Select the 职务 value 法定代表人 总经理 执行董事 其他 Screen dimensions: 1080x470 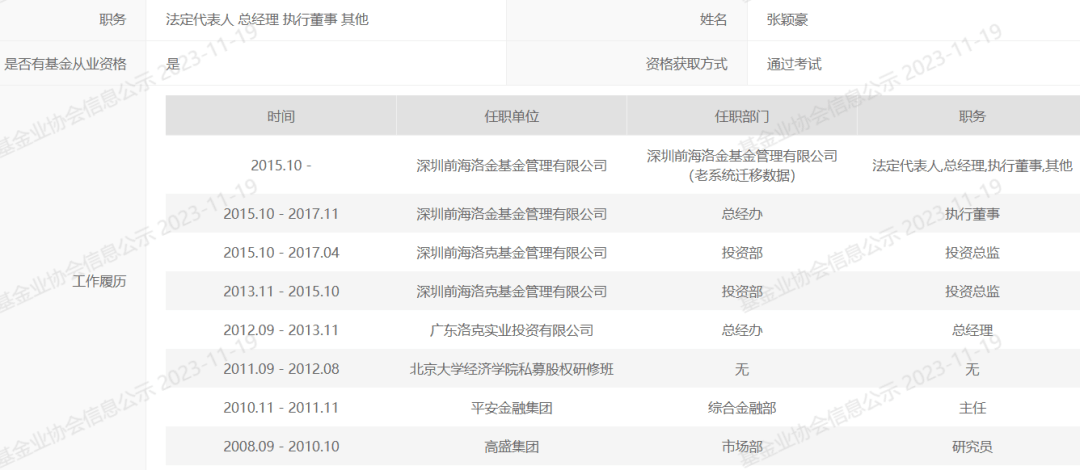coord(267,20)
